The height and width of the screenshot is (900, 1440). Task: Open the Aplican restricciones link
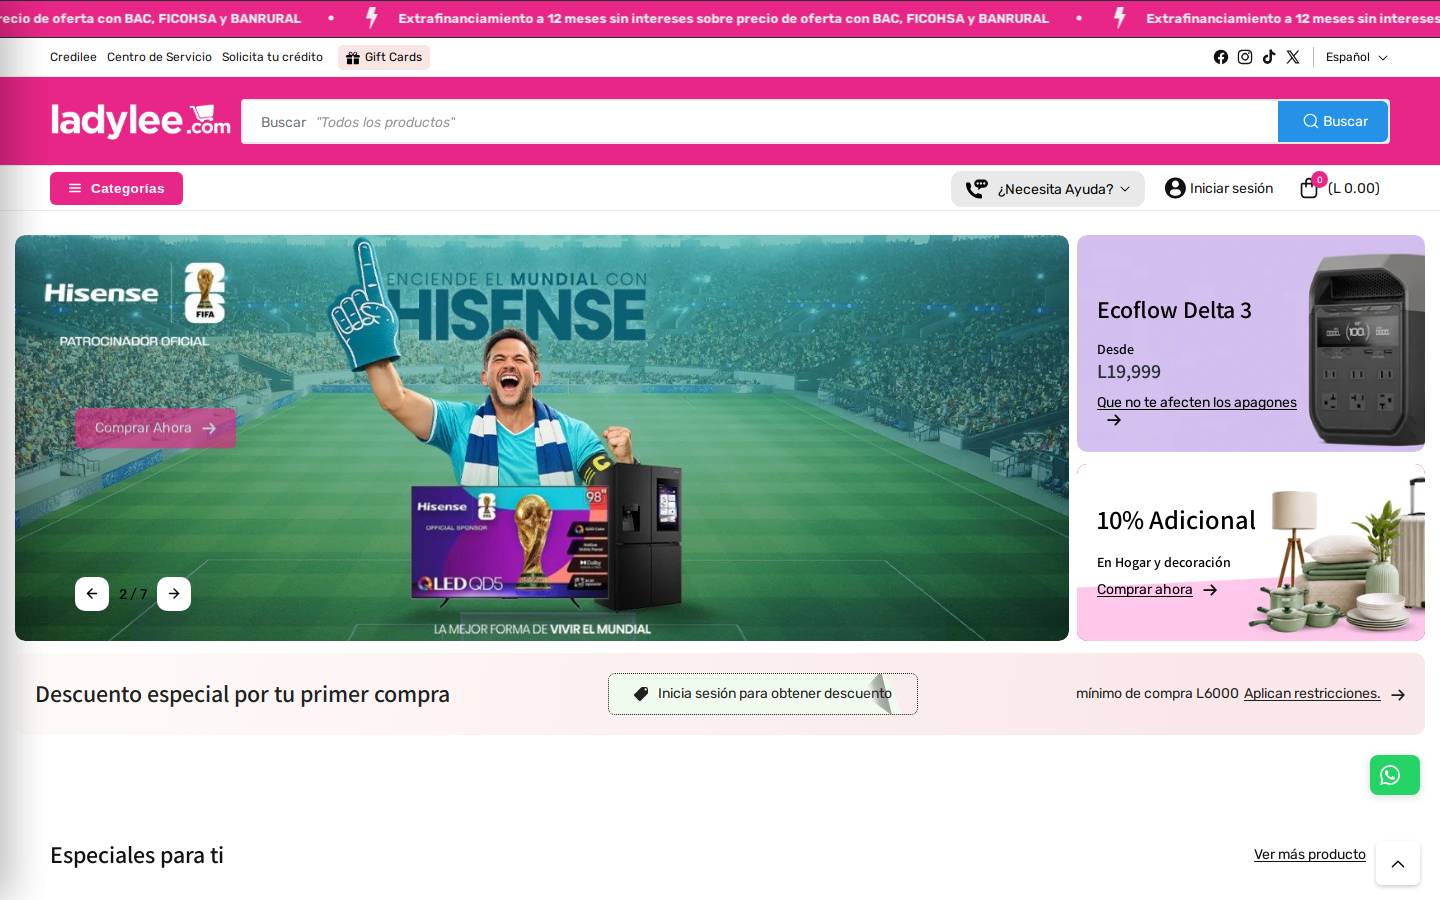[1312, 693]
